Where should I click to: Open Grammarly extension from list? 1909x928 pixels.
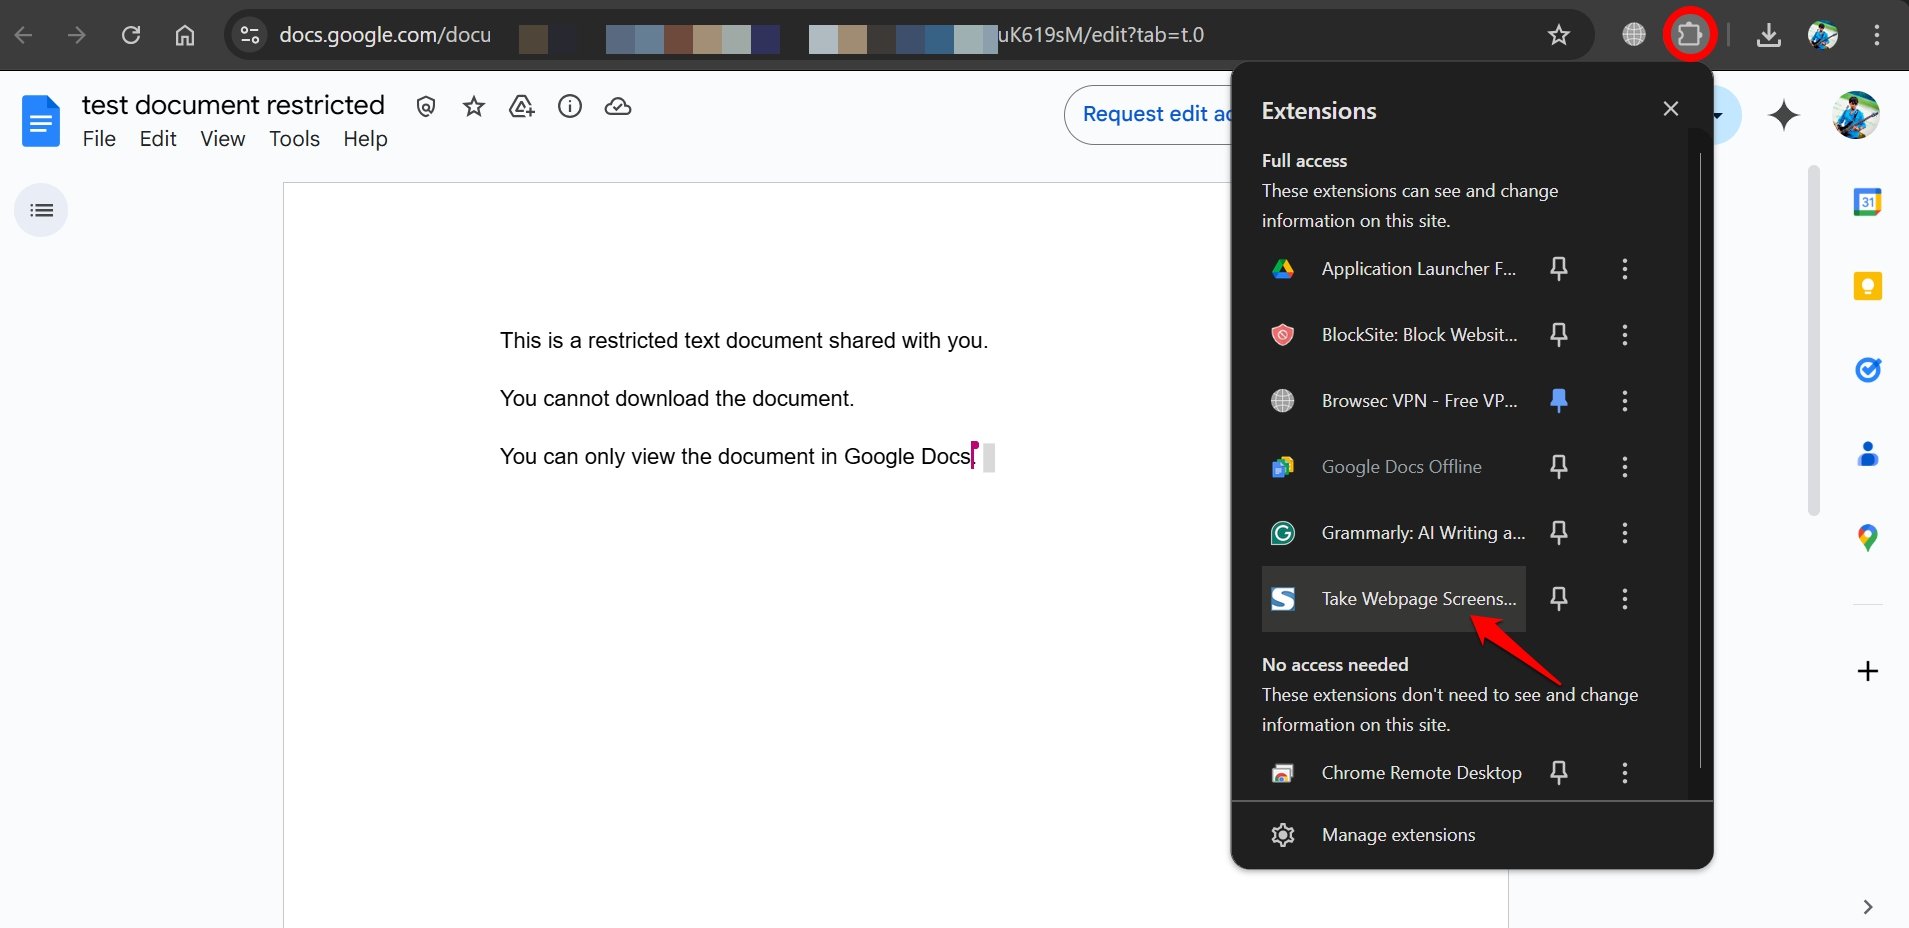pos(1393,533)
